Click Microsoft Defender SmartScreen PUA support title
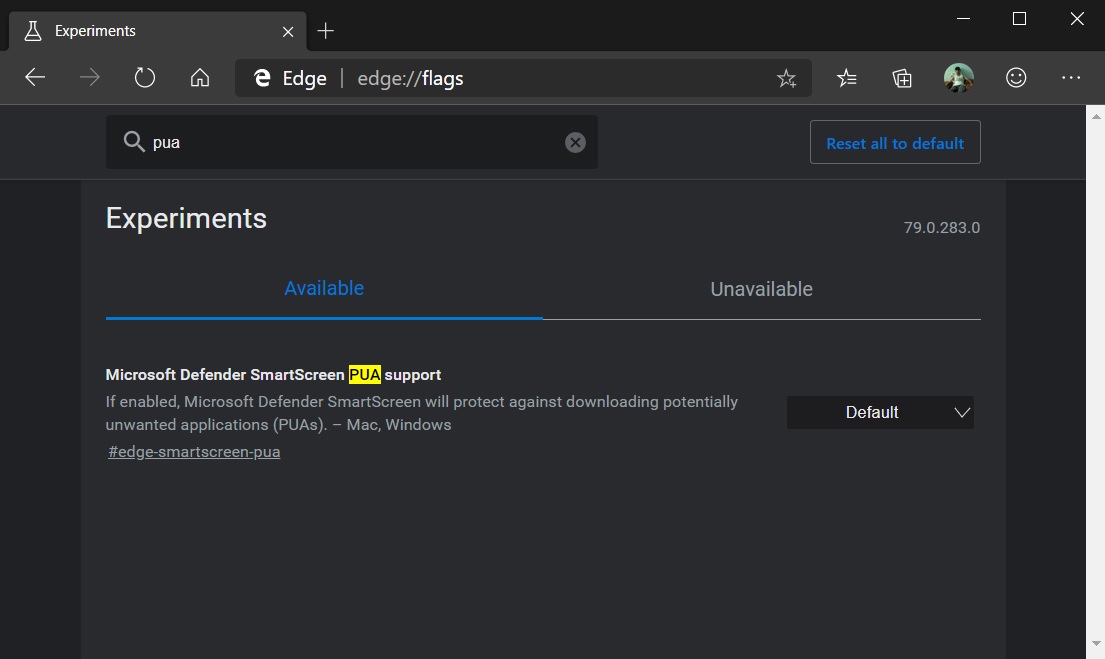 273,374
